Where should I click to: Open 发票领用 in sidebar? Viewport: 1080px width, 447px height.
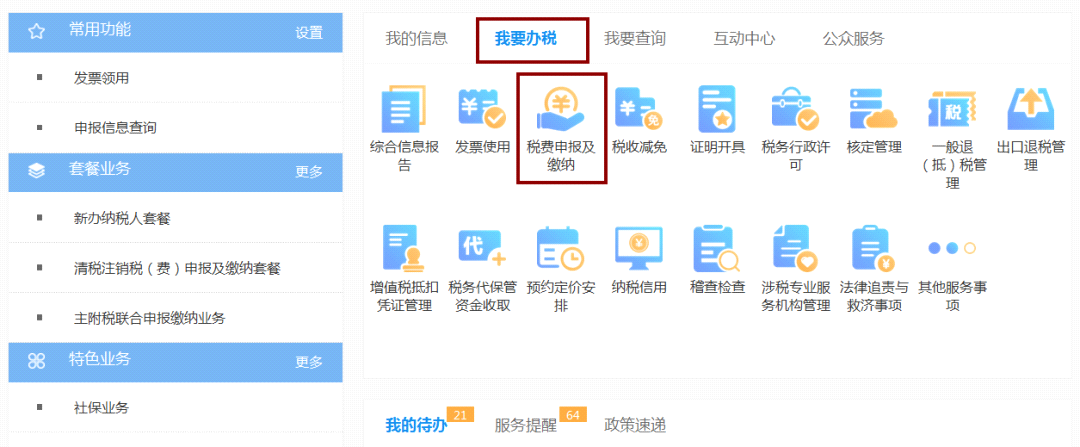101,78
